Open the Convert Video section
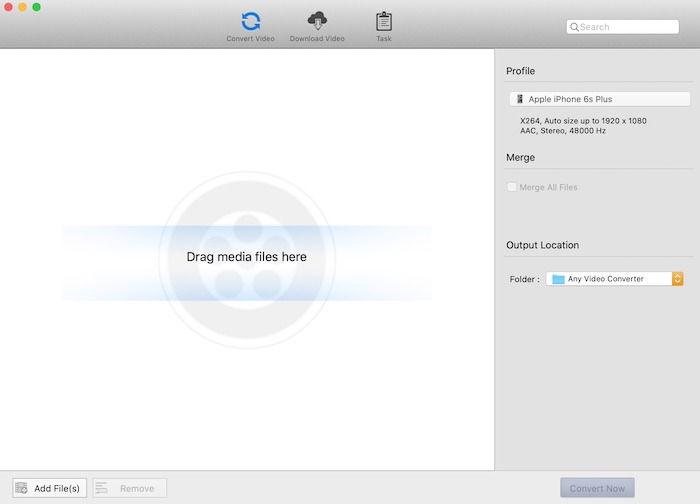The width and height of the screenshot is (700, 504). tap(250, 26)
